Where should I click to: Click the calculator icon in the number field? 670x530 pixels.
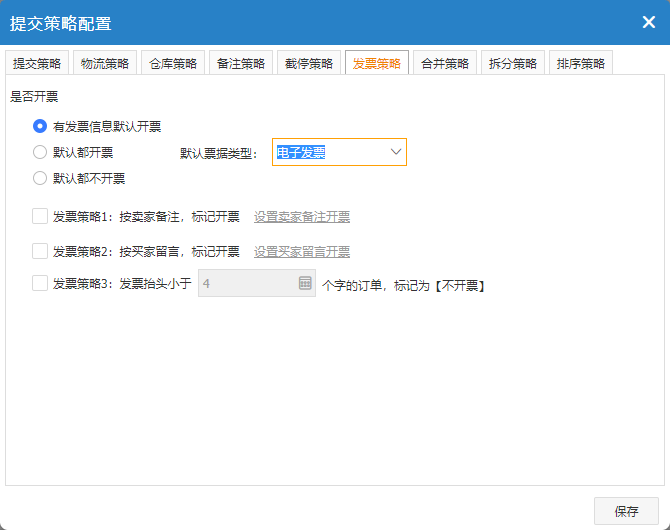pos(305,284)
